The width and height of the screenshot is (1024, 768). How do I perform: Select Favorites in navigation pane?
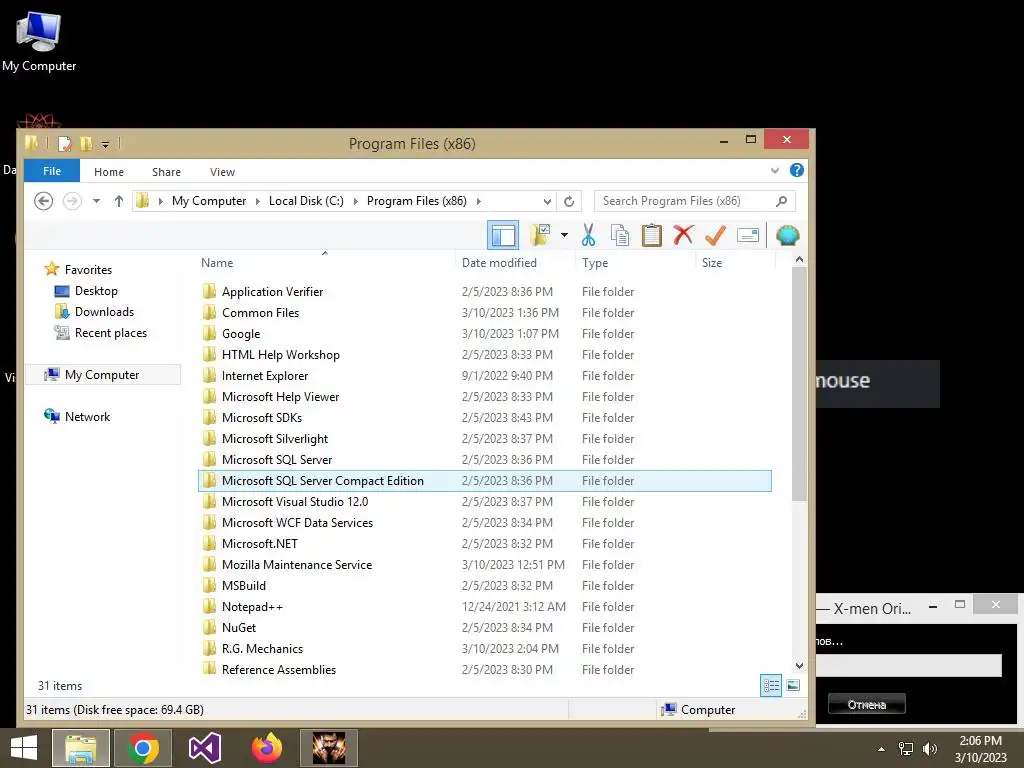(88, 270)
